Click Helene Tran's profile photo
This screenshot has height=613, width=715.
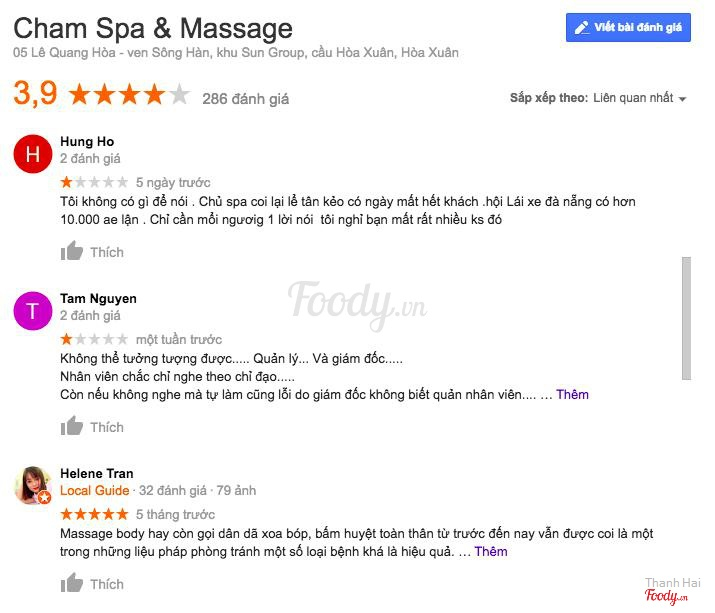[x=32, y=485]
